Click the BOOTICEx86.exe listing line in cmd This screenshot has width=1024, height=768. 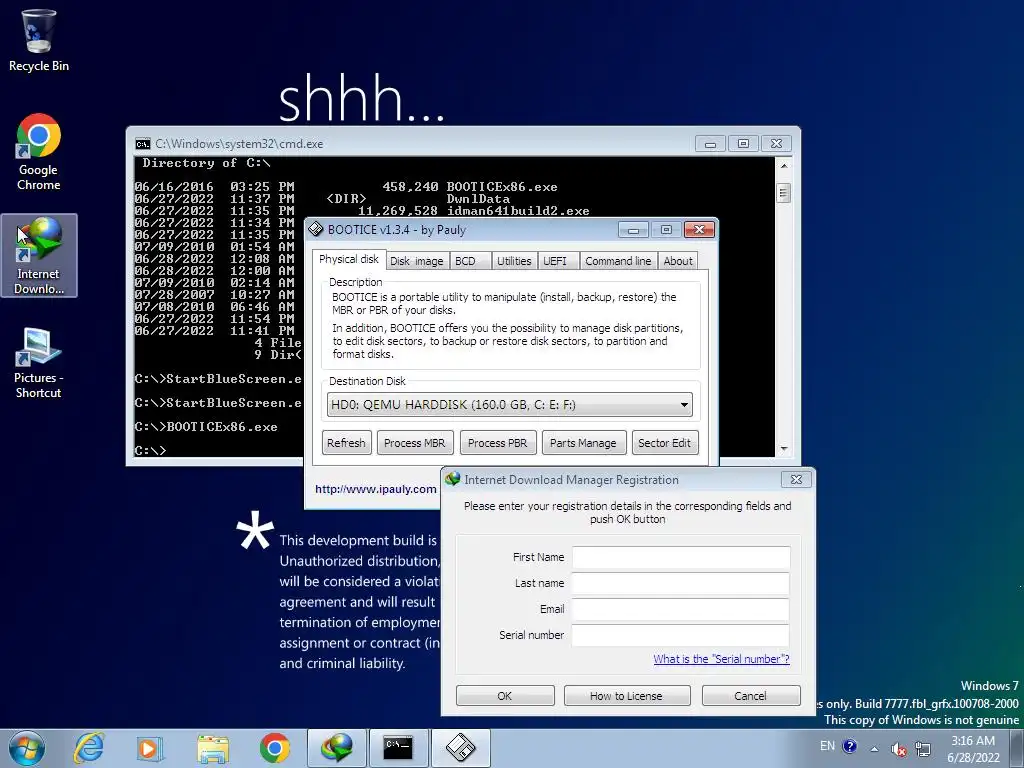(x=346, y=187)
